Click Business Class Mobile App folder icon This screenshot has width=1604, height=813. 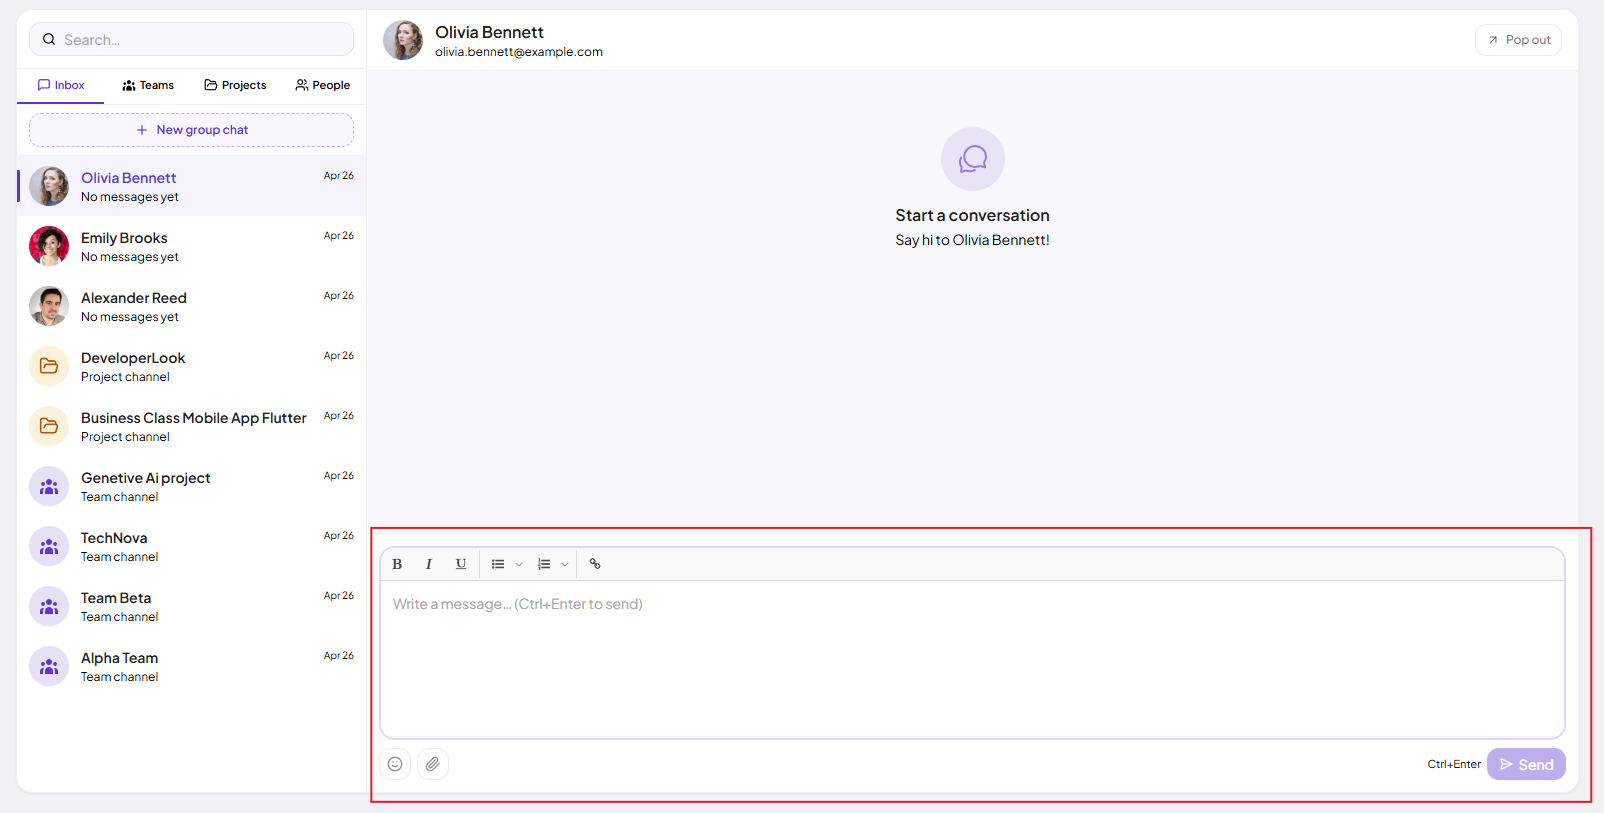pos(49,426)
